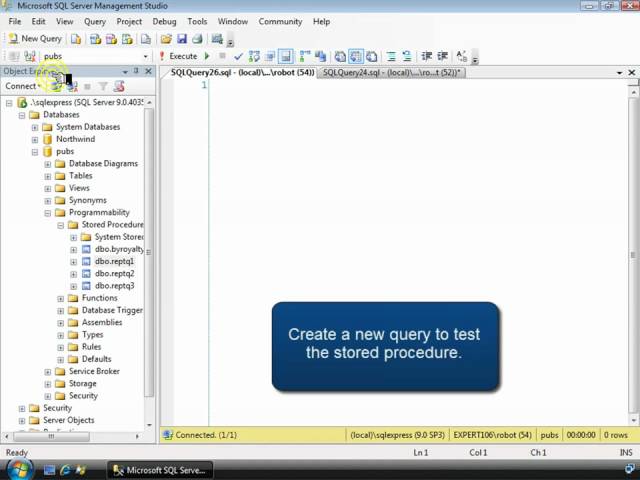640x480 pixels.
Task: Select the Server Objects folder
Action: (69, 420)
